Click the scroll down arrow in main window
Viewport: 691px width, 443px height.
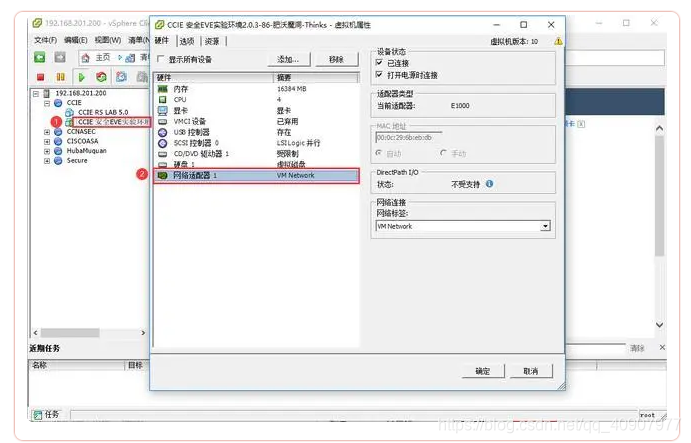(x=659, y=325)
